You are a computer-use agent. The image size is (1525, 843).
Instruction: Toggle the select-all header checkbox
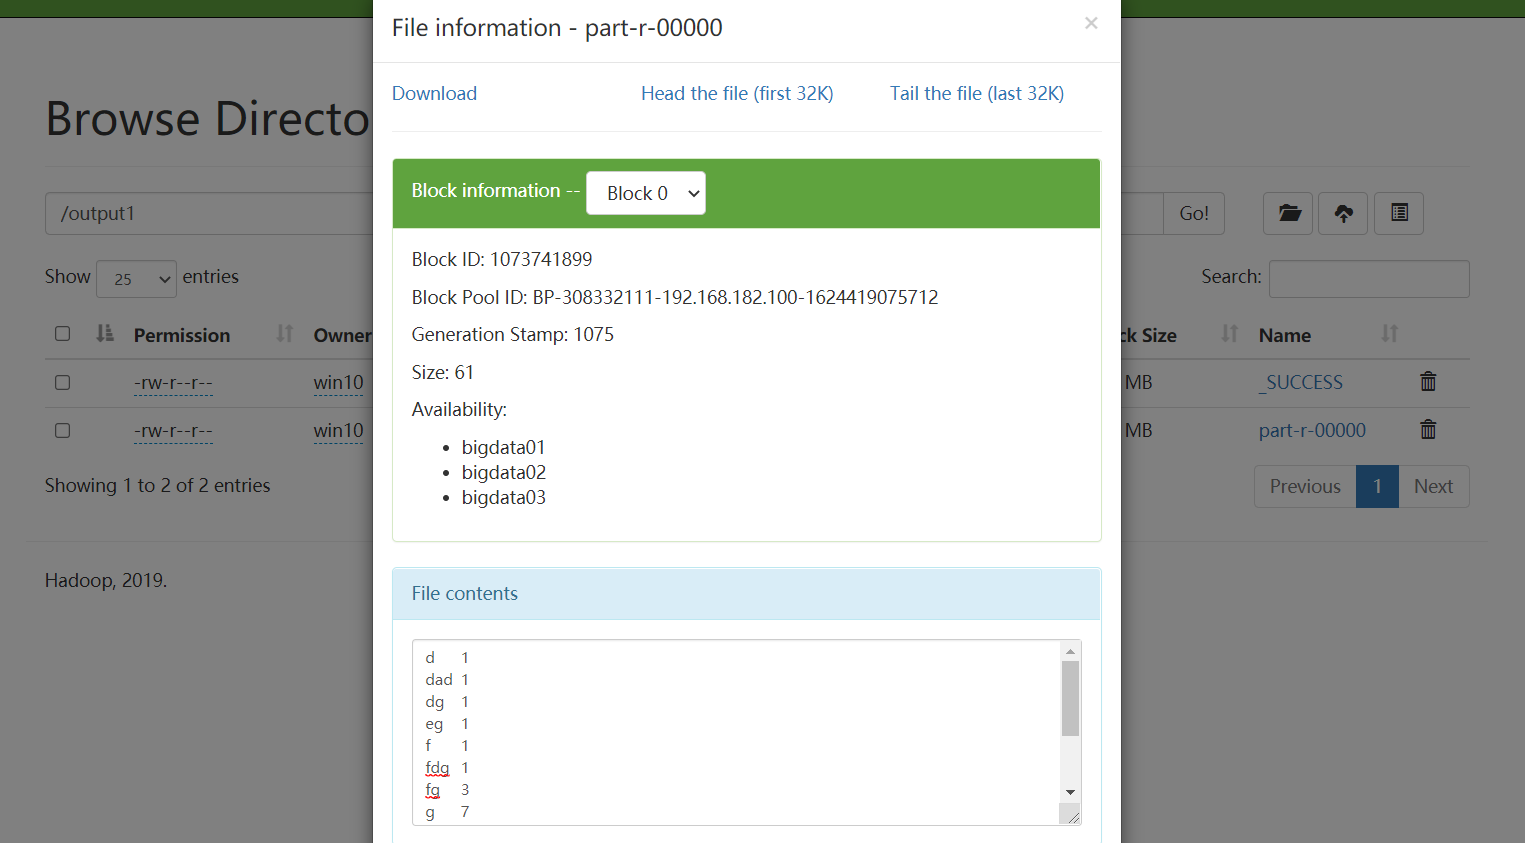tap(62, 334)
